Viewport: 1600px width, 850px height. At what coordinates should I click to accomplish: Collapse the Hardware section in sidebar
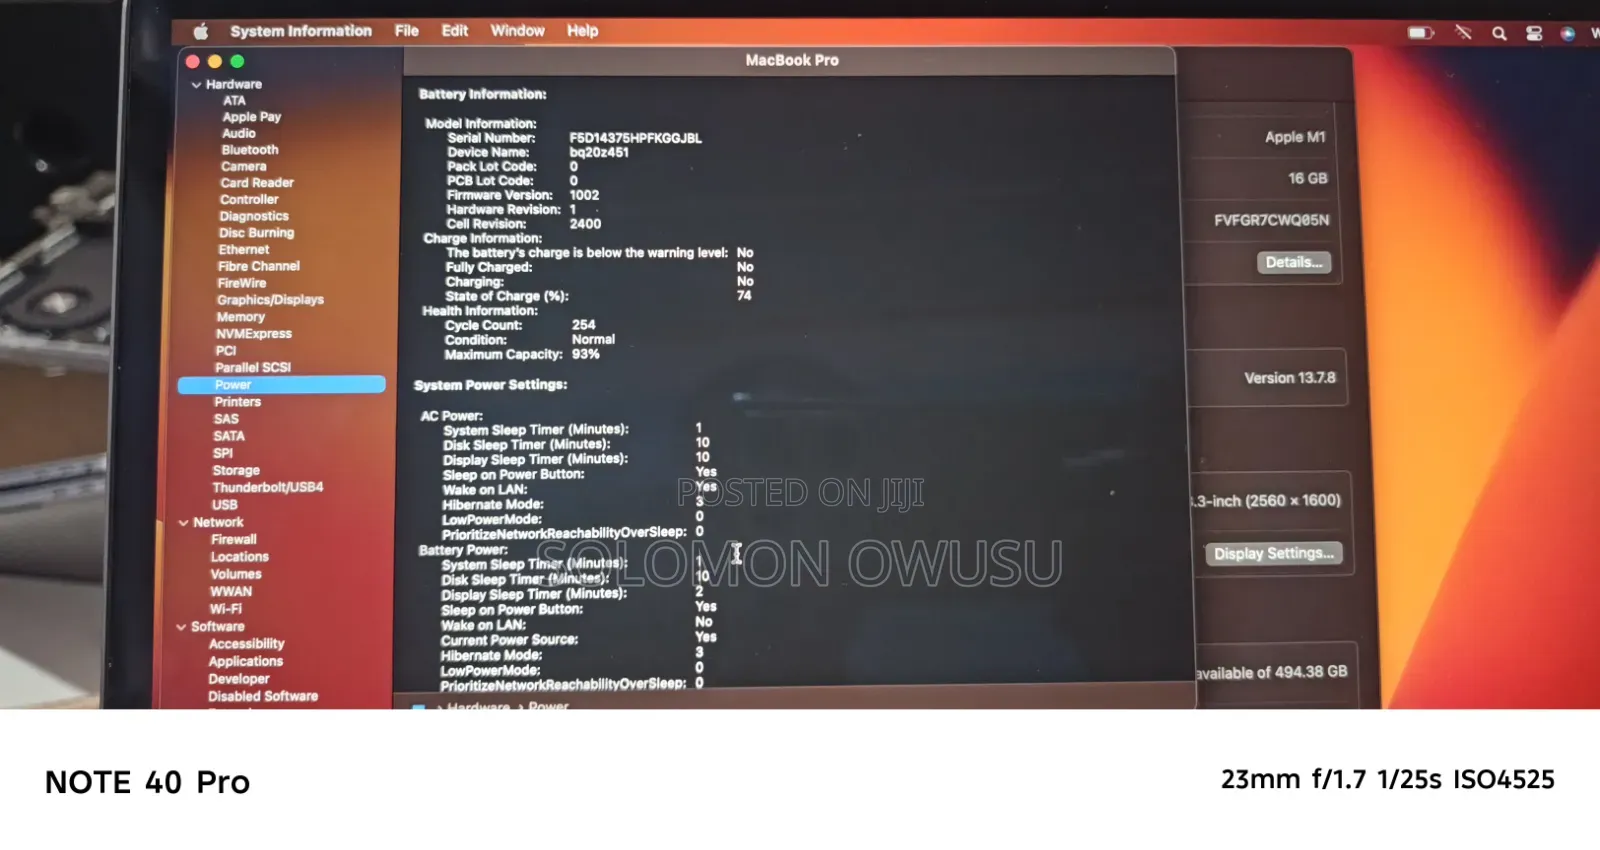pyautogui.click(x=196, y=85)
